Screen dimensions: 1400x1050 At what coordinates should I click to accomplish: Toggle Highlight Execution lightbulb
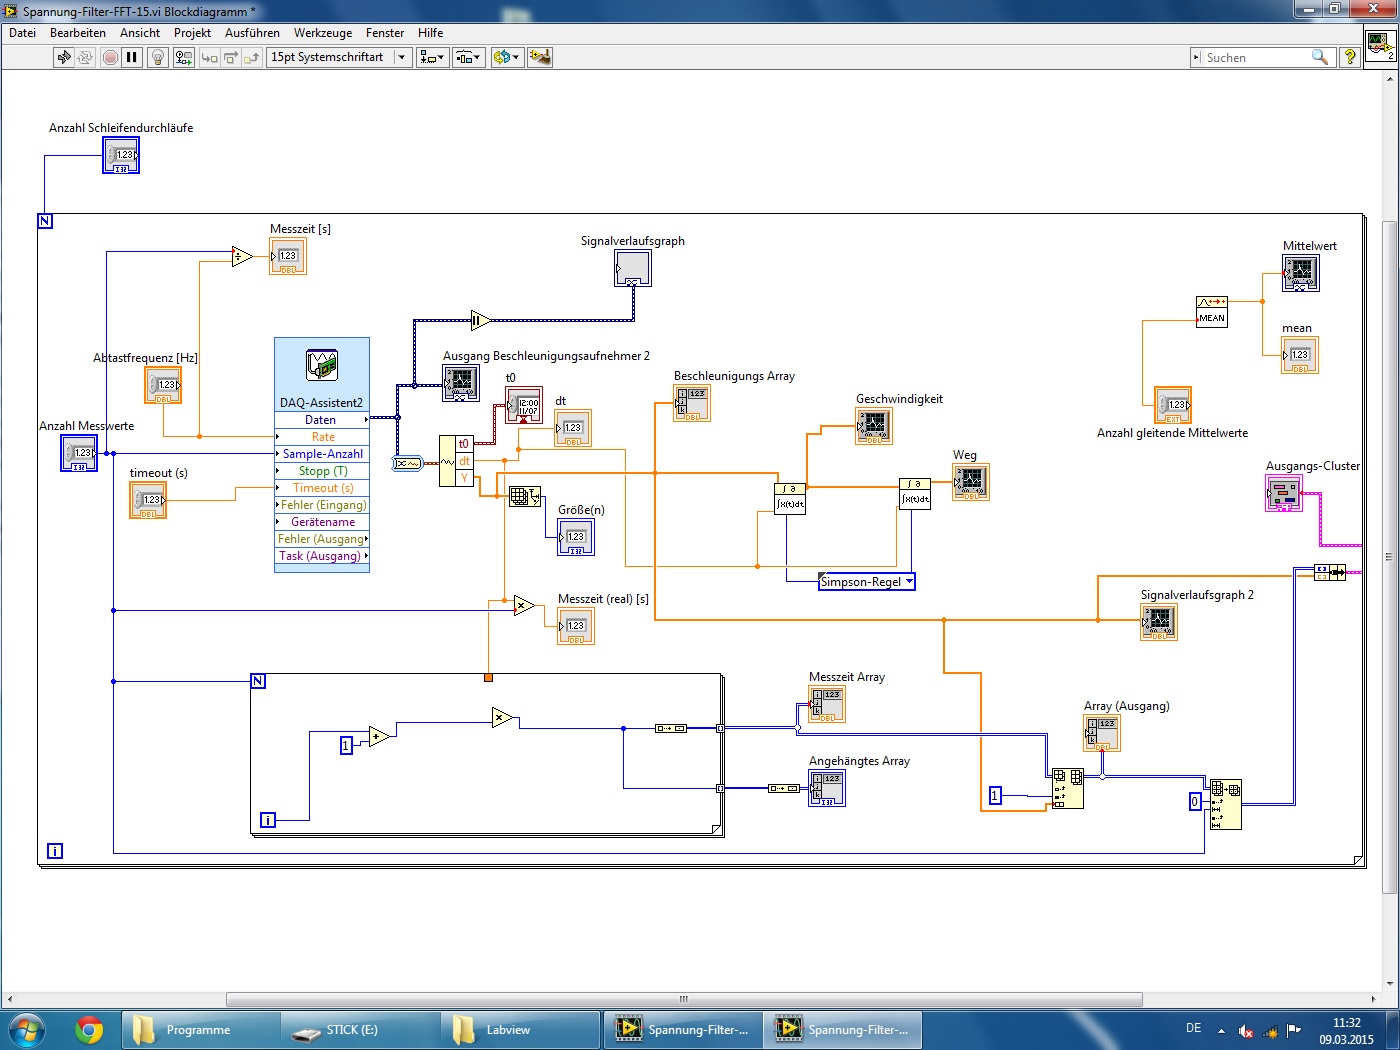[157, 57]
